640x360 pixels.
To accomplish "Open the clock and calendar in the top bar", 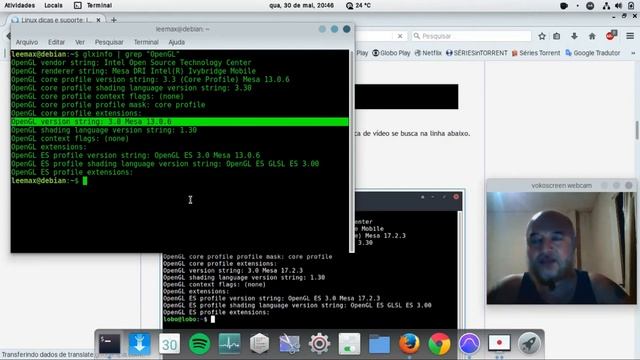I will 301,5.
